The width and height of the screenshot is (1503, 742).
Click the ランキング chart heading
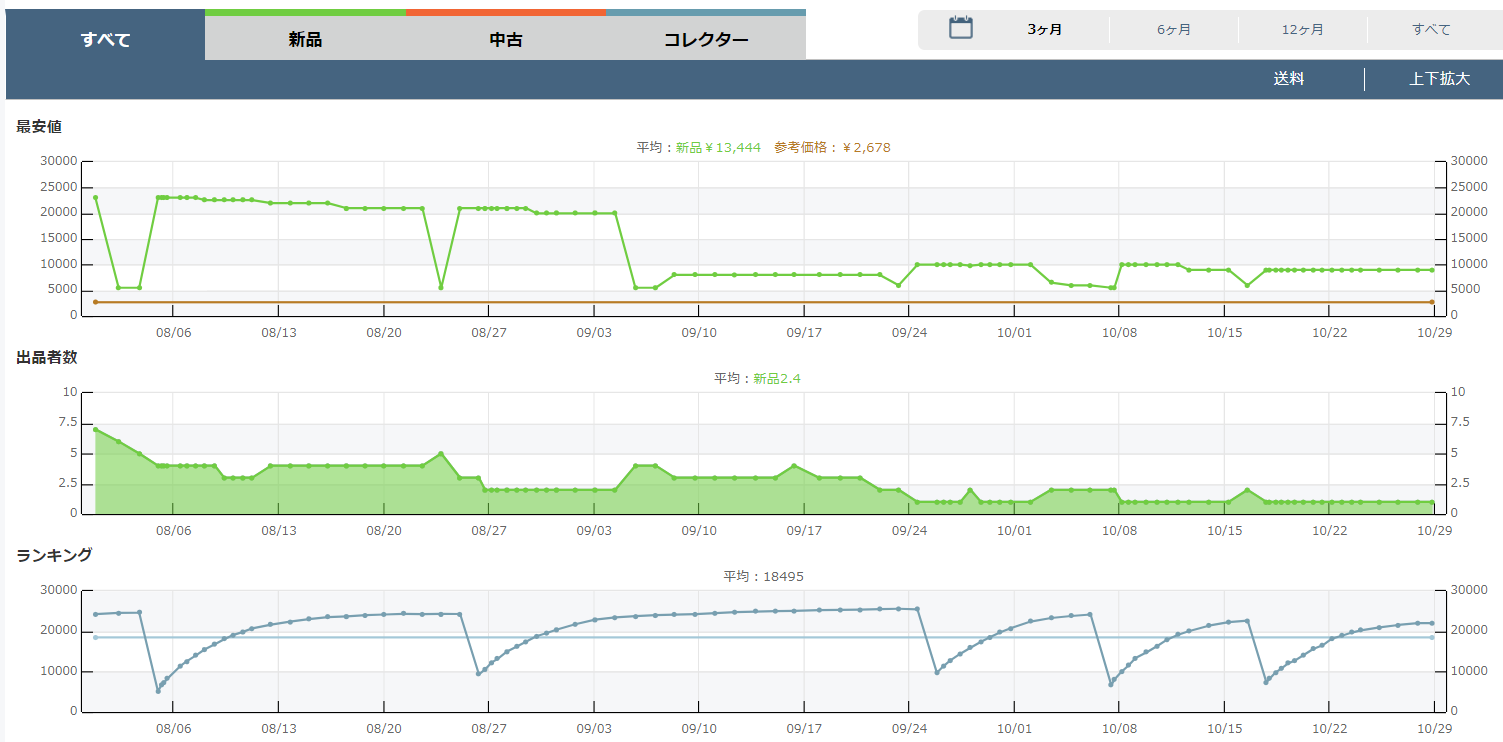tap(54, 555)
